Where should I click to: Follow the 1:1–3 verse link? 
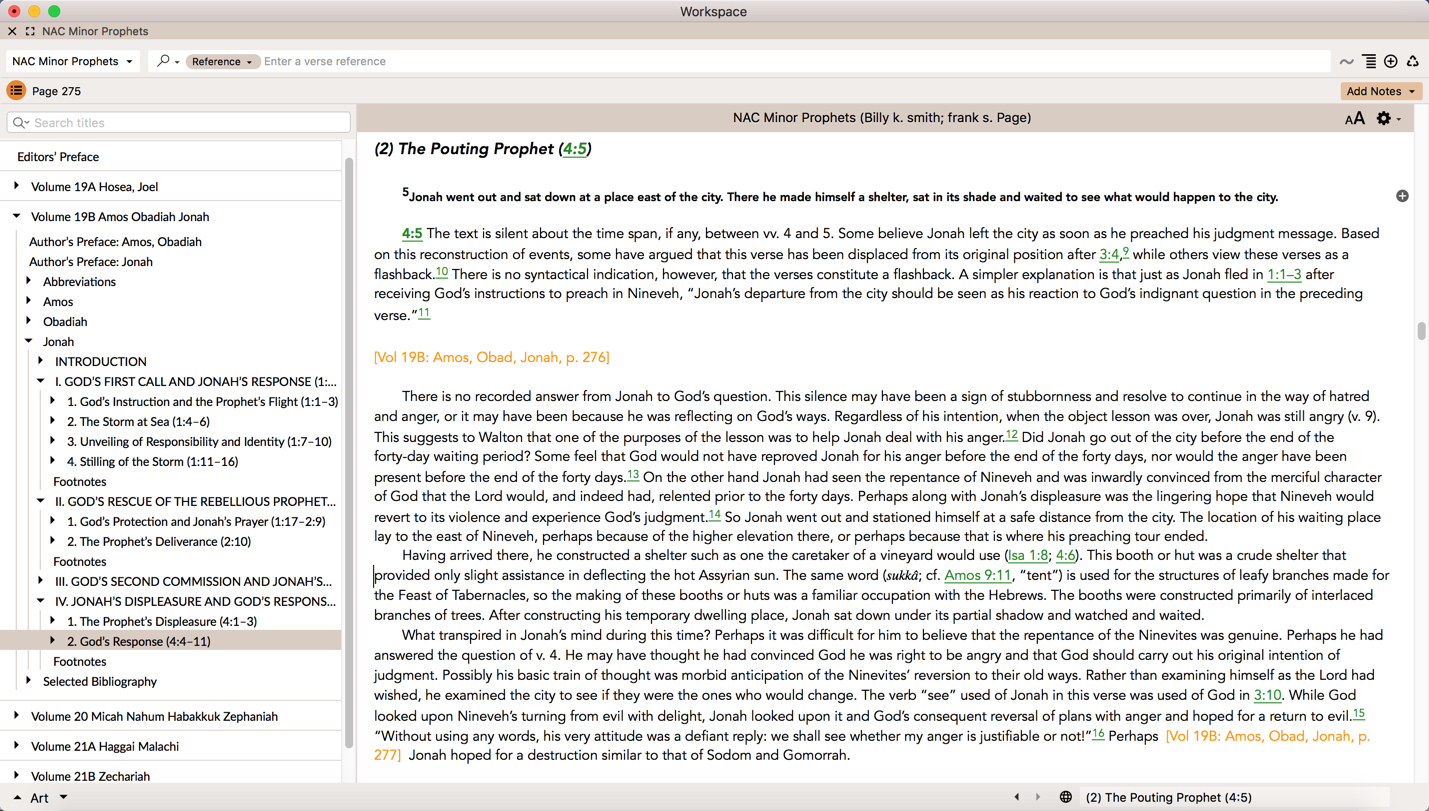tap(1284, 275)
